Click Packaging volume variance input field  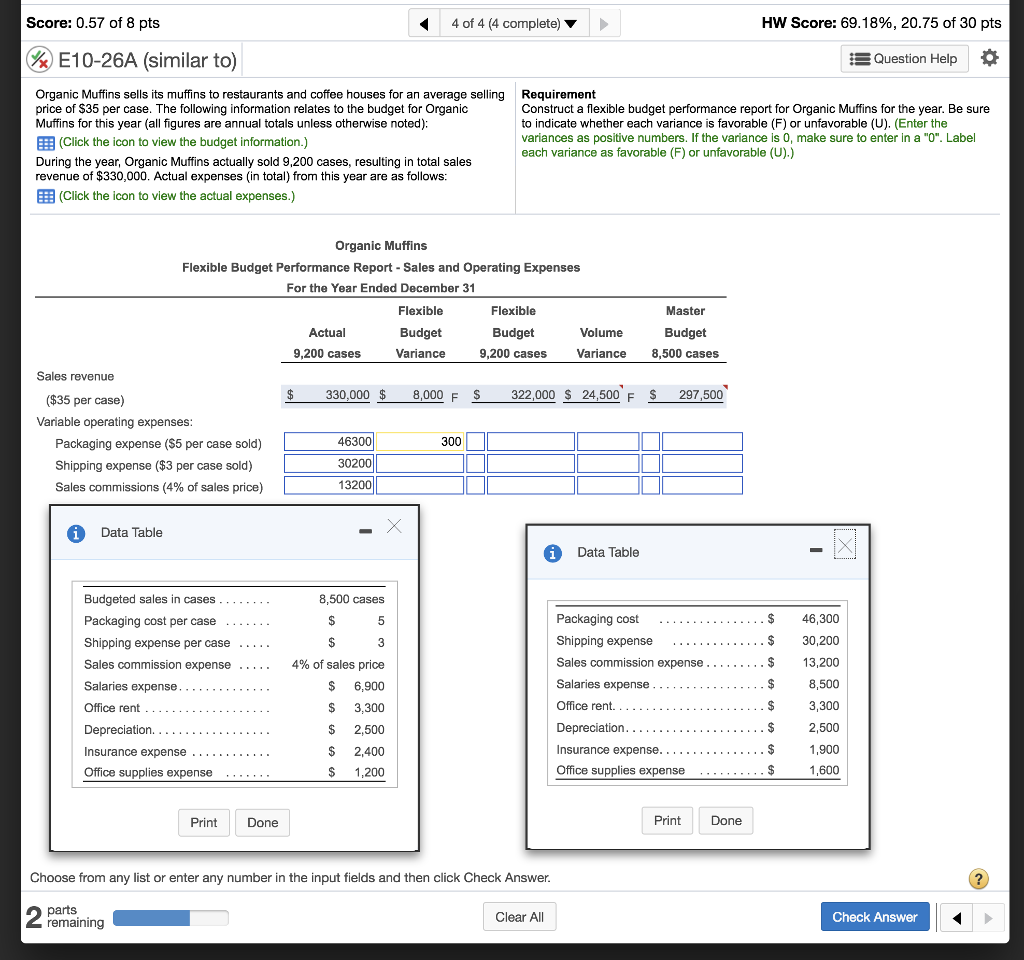[608, 441]
